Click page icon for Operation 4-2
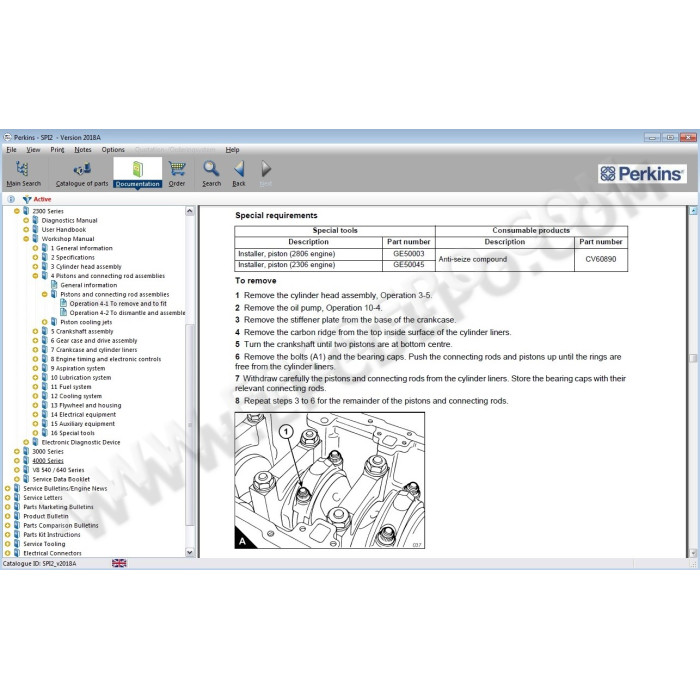 pos(63,312)
